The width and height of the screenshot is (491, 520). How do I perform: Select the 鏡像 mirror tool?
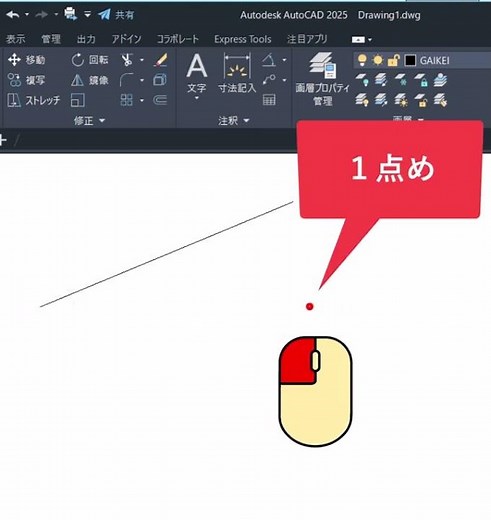tap(90, 80)
